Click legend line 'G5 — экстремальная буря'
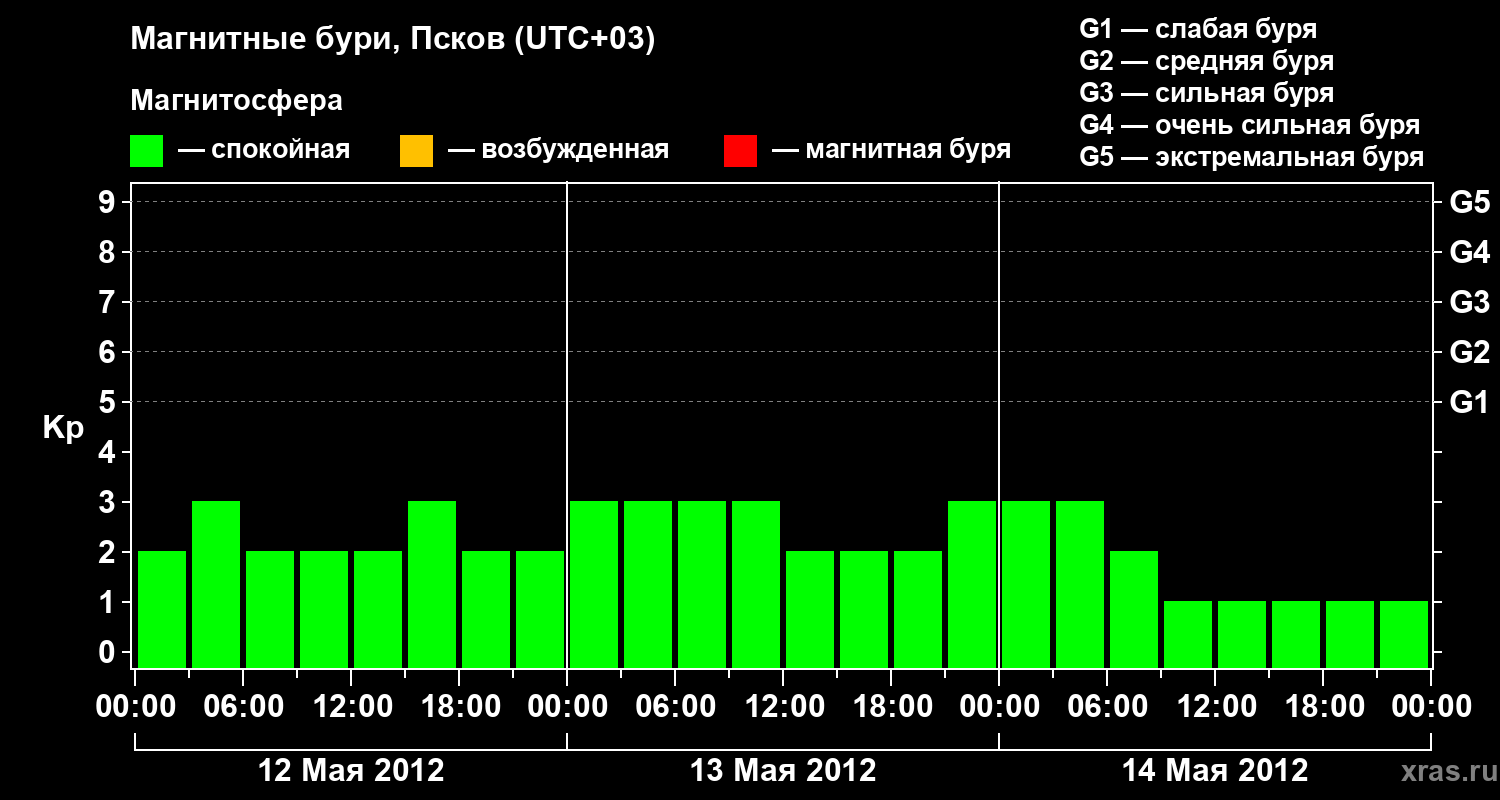Viewport: 1500px width, 800px height. pos(1251,157)
